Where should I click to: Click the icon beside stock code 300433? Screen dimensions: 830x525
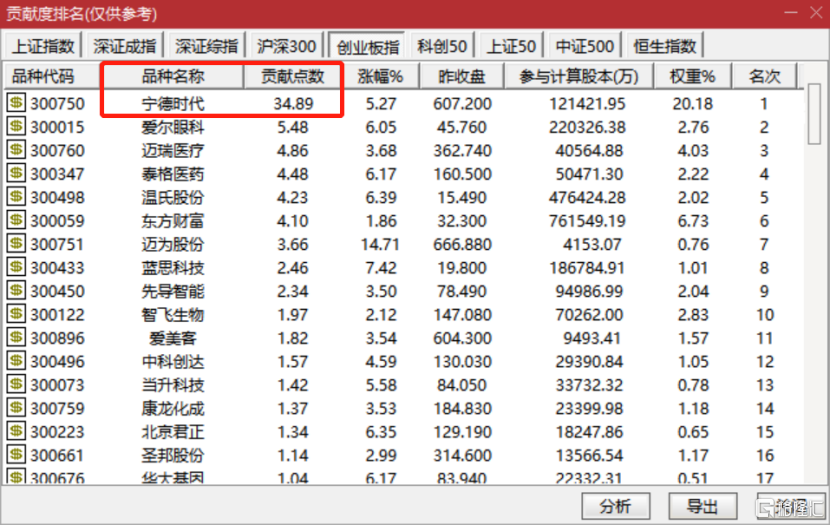[x=16, y=267]
